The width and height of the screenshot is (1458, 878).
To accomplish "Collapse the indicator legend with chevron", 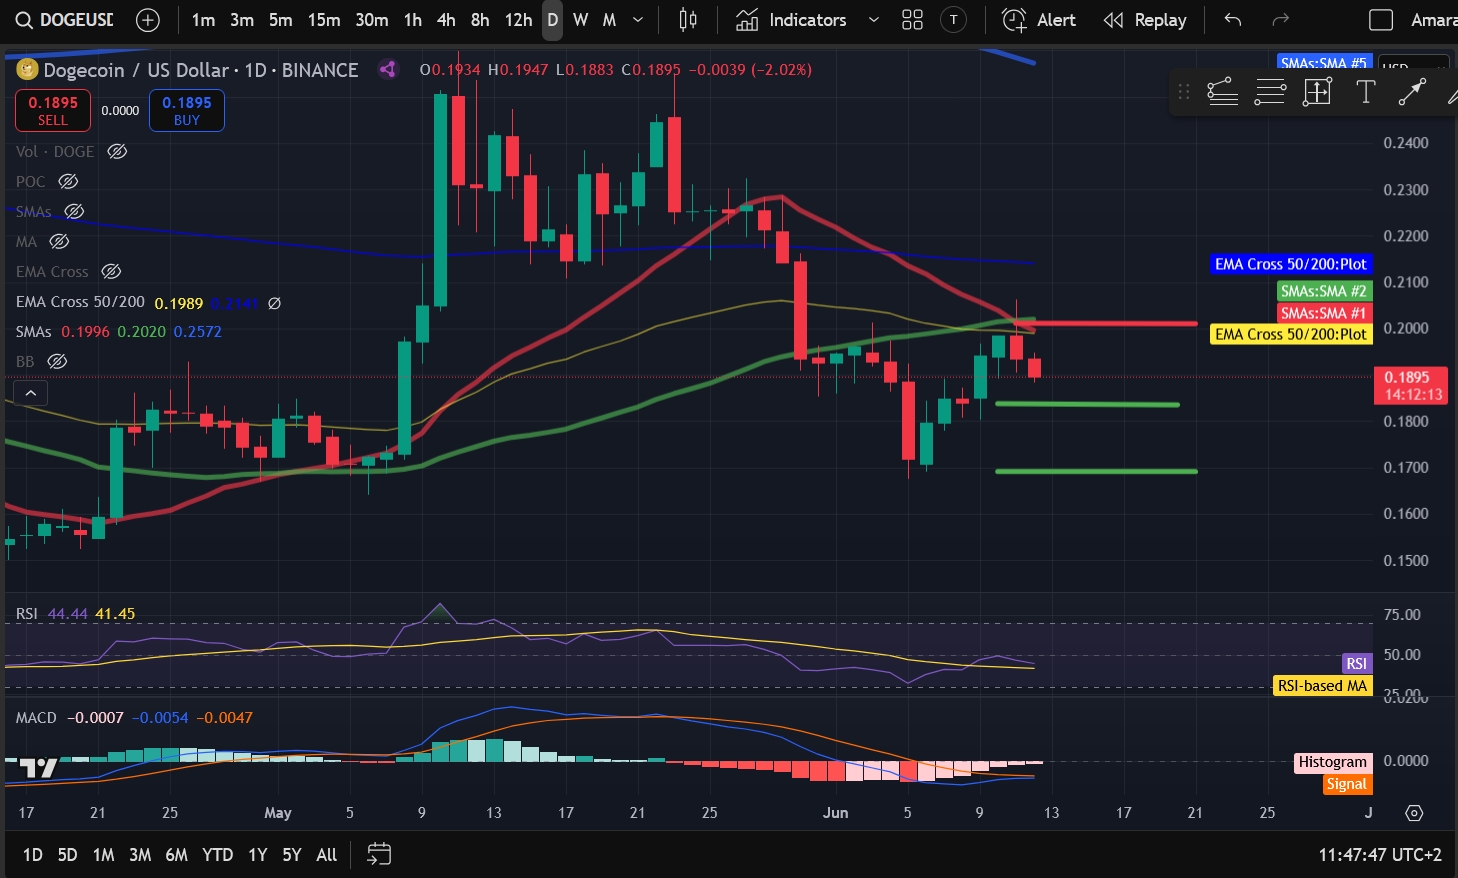I will tap(30, 393).
